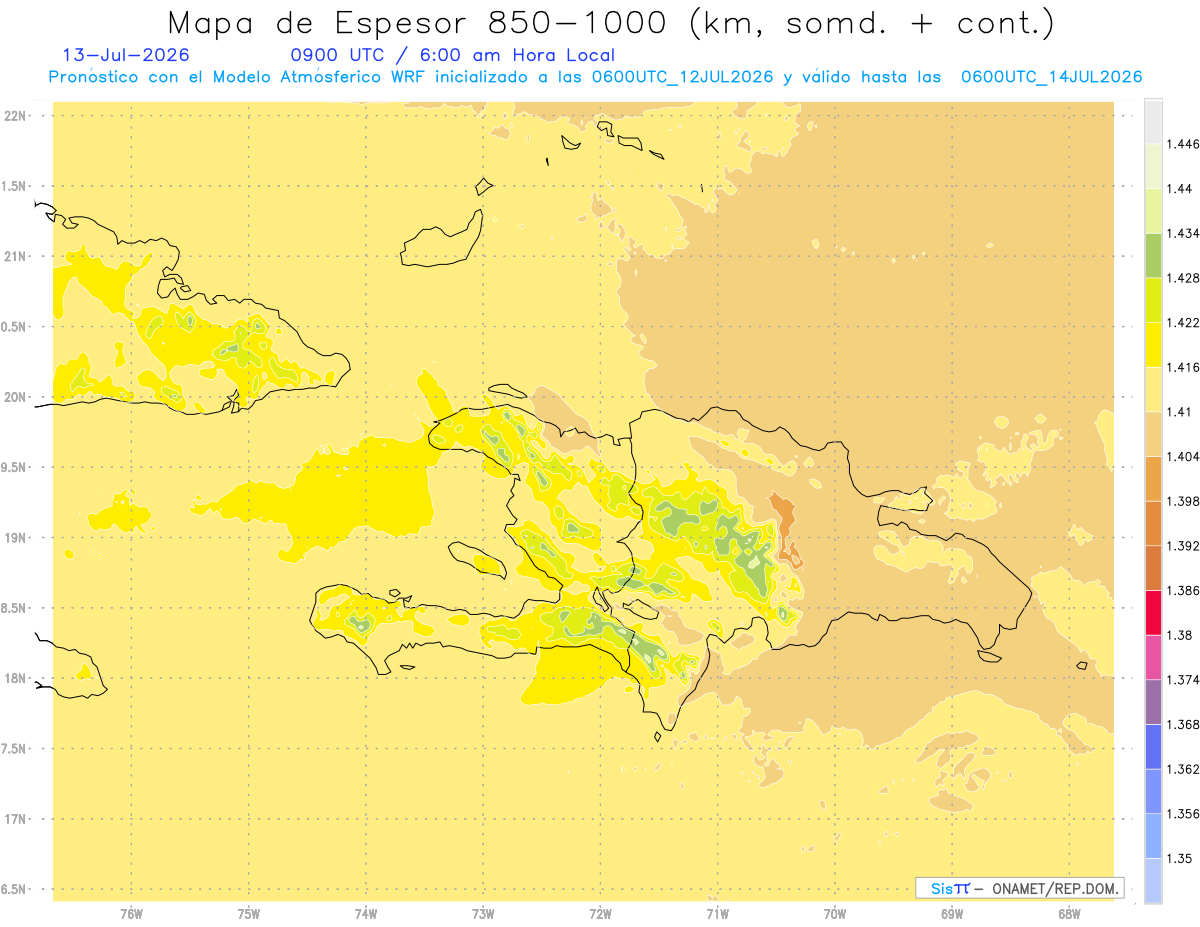This screenshot has height=927, width=1200.
Task: Click the bright yellow 1.416–1.422 legend band
Action: (x=1153, y=344)
